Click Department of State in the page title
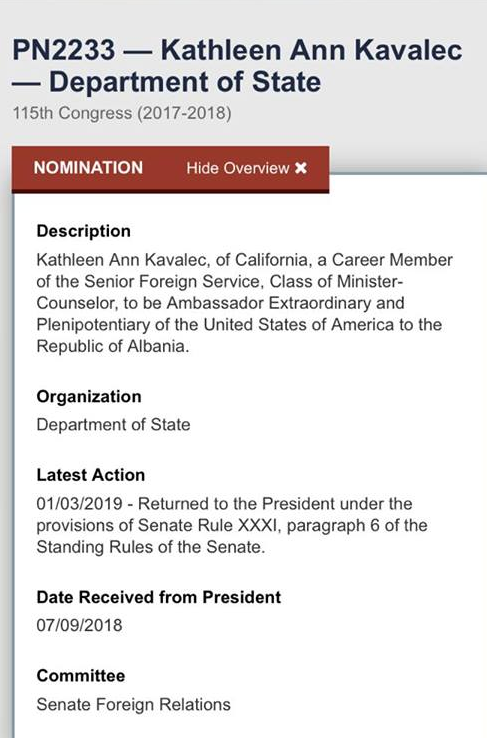Viewport: 487px width, 738px height. coord(185,82)
